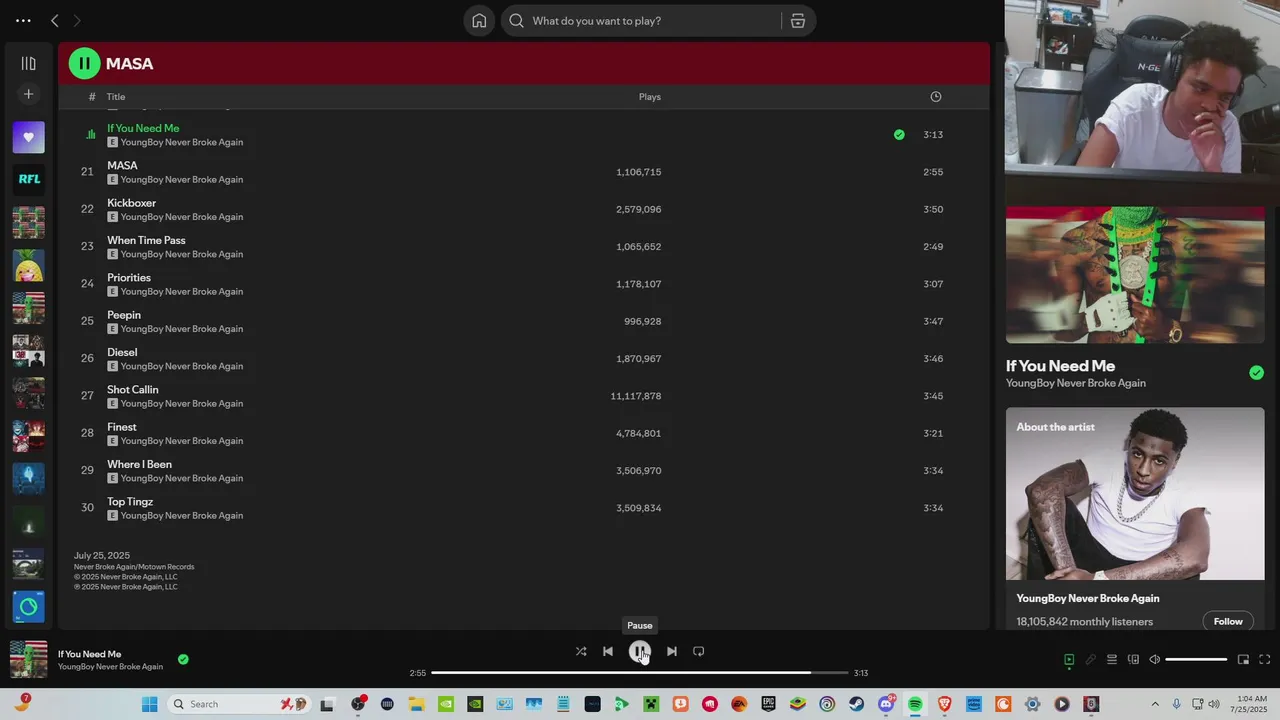1280x720 pixels.
Task: Open Steam from the taskbar
Action: pos(857,704)
